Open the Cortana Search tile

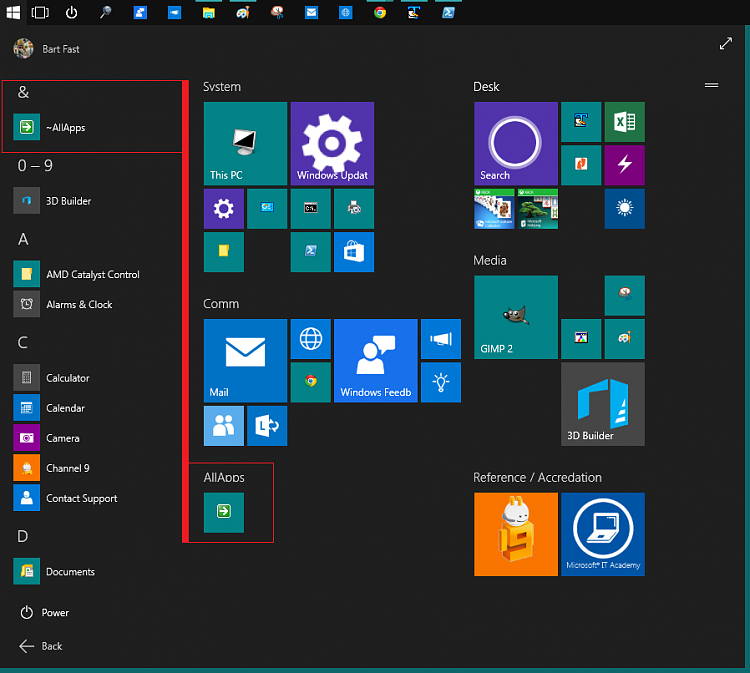coord(516,143)
